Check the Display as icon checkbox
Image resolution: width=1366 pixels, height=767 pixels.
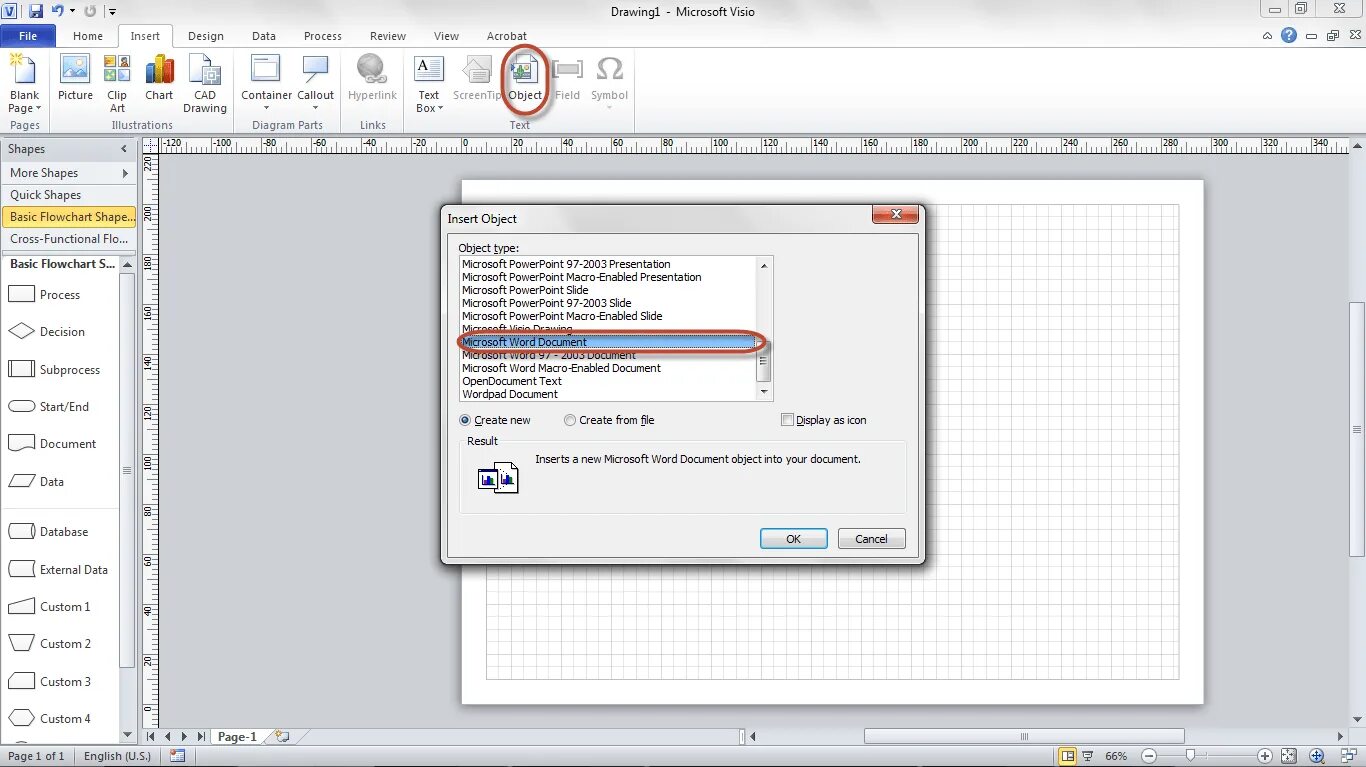[787, 420]
